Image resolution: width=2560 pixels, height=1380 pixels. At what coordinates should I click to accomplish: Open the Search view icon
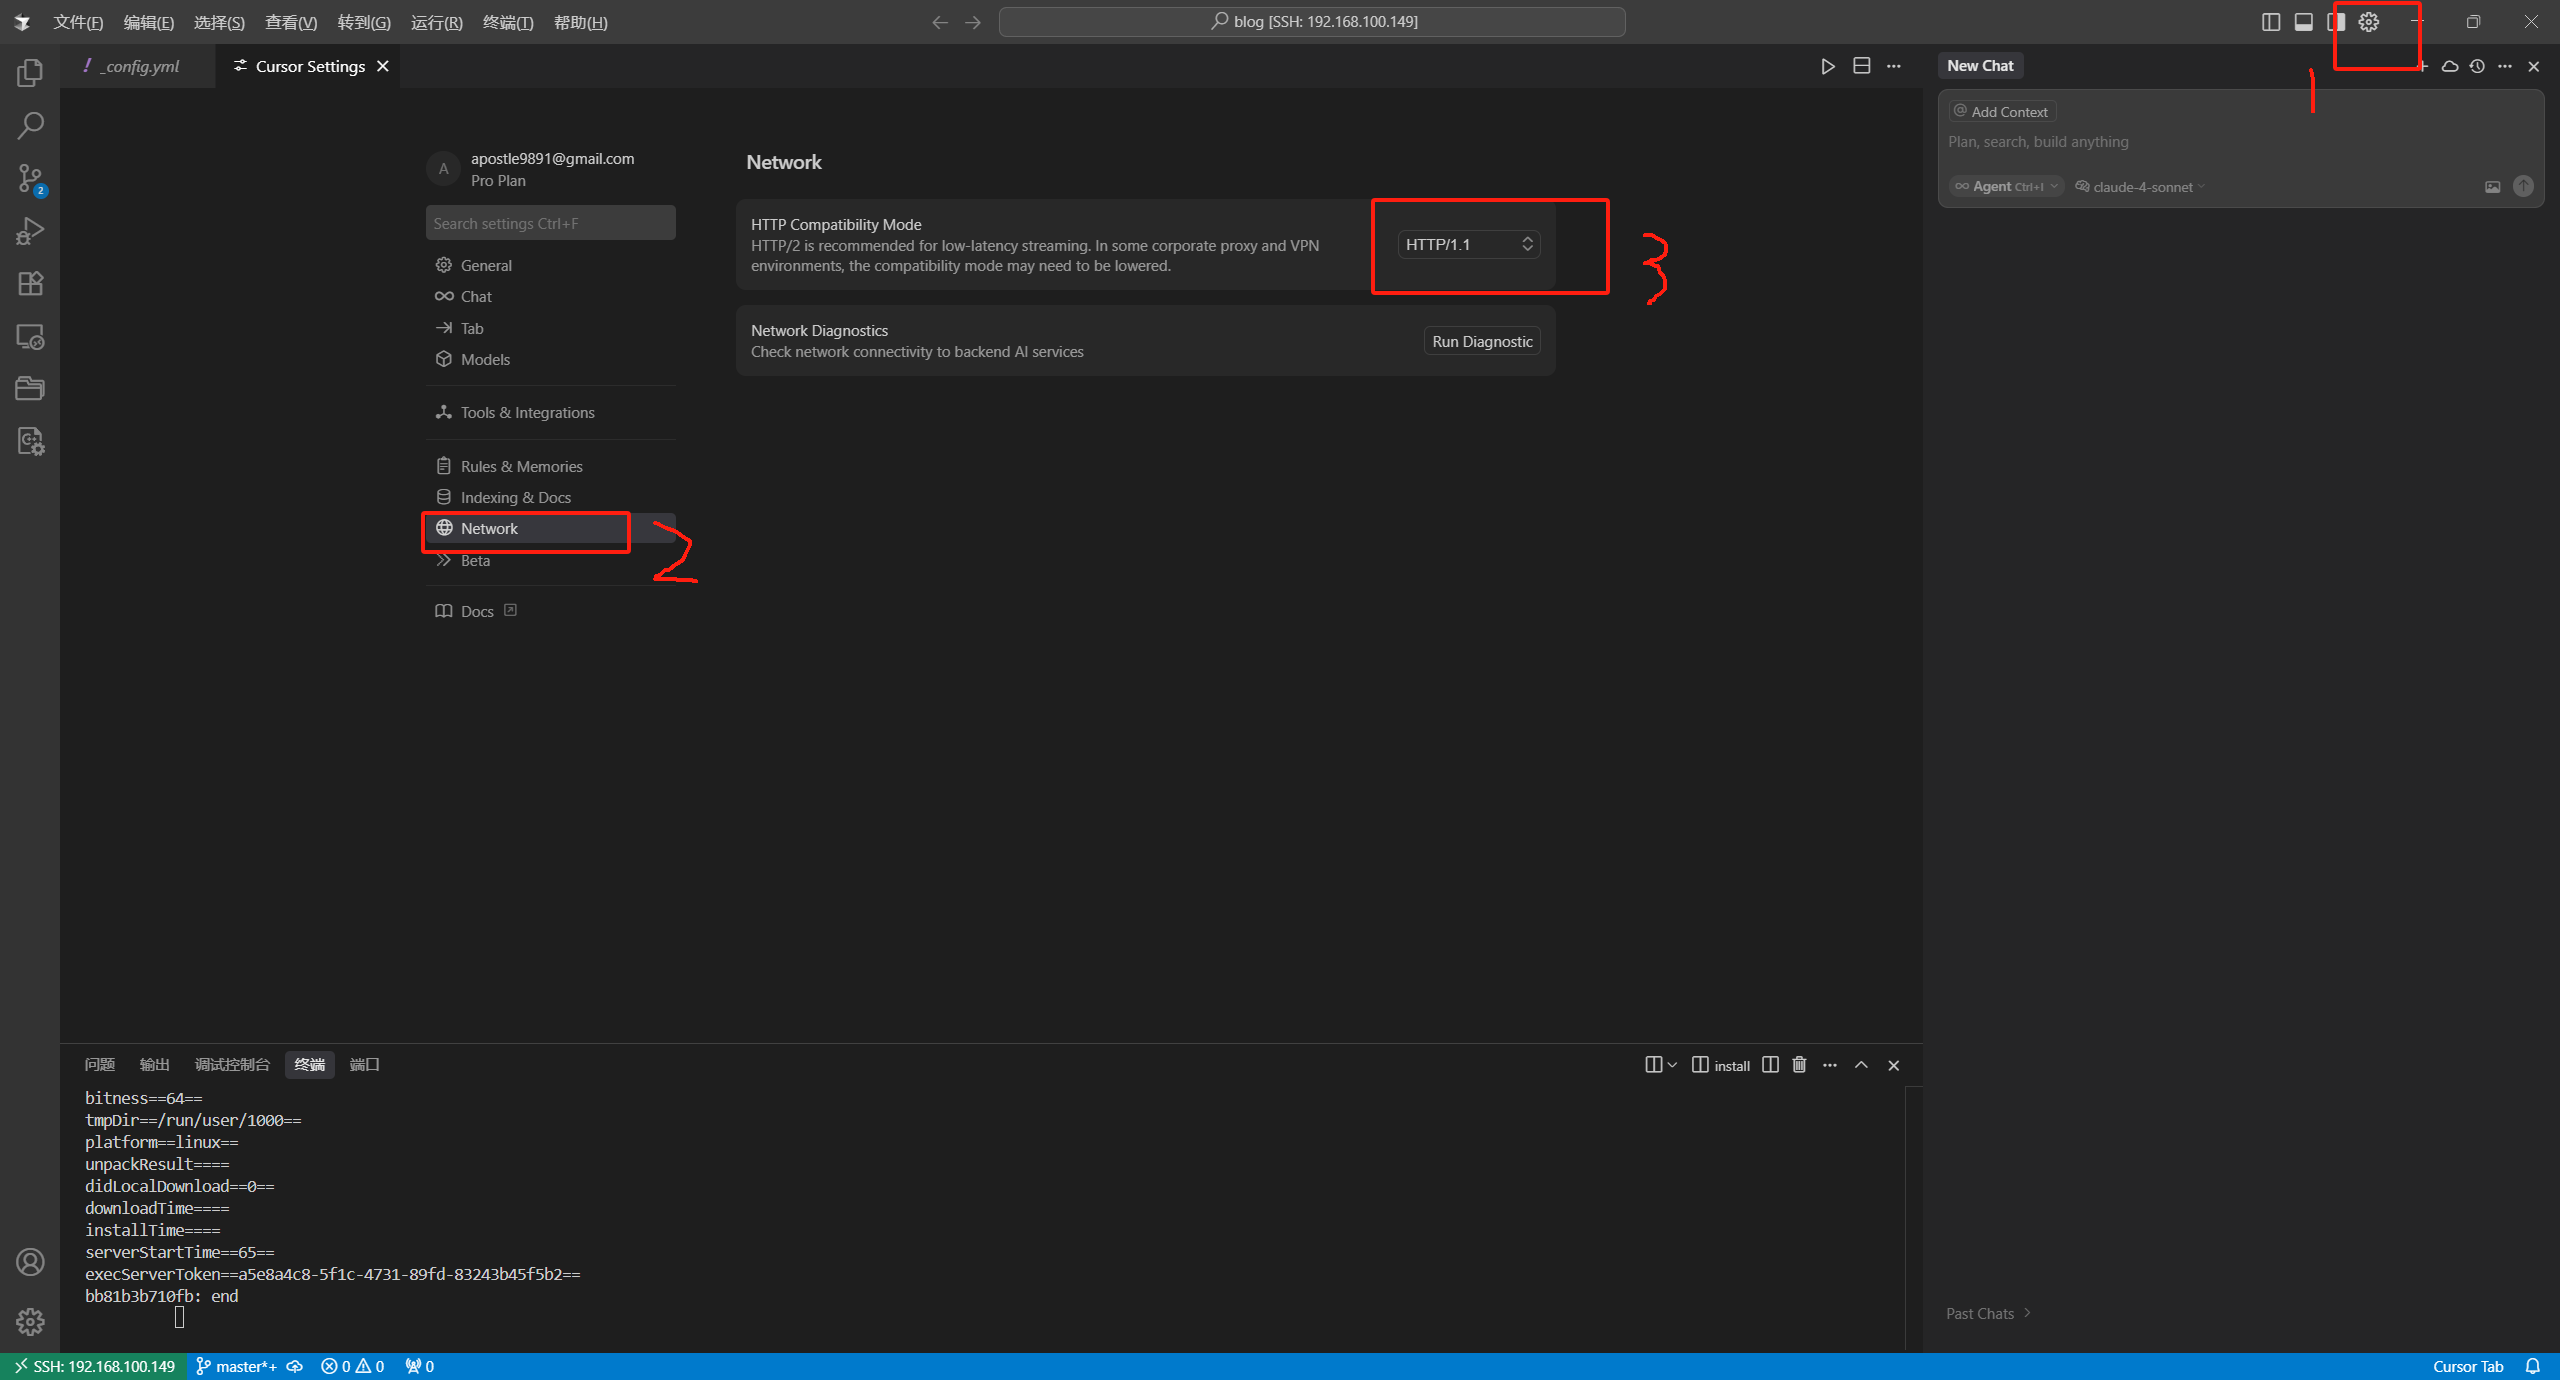pyautogui.click(x=30, y=126)
